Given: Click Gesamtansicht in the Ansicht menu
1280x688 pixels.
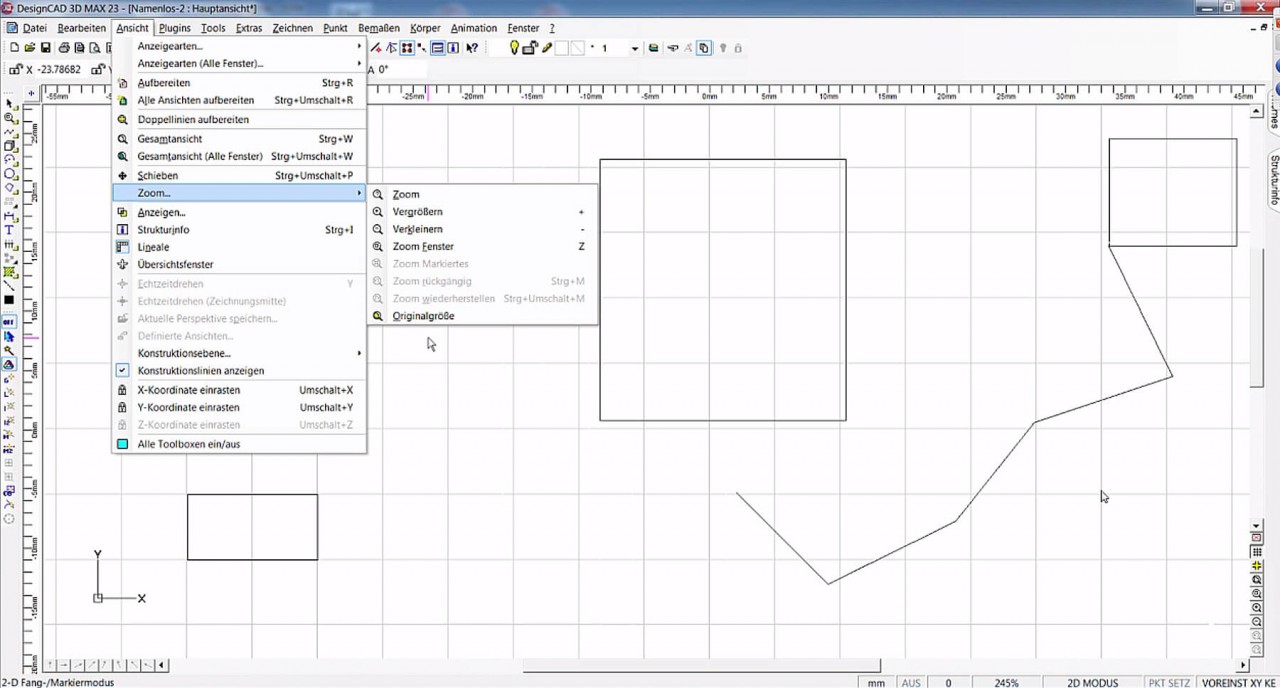Looking at the screenshot, I should point(170,139).
